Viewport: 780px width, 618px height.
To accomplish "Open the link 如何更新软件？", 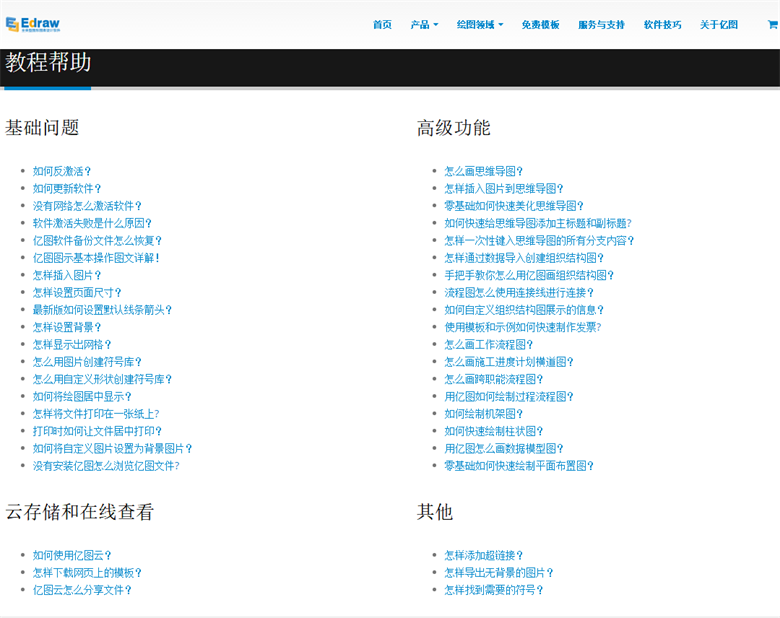I will click(x=67, y=189).
